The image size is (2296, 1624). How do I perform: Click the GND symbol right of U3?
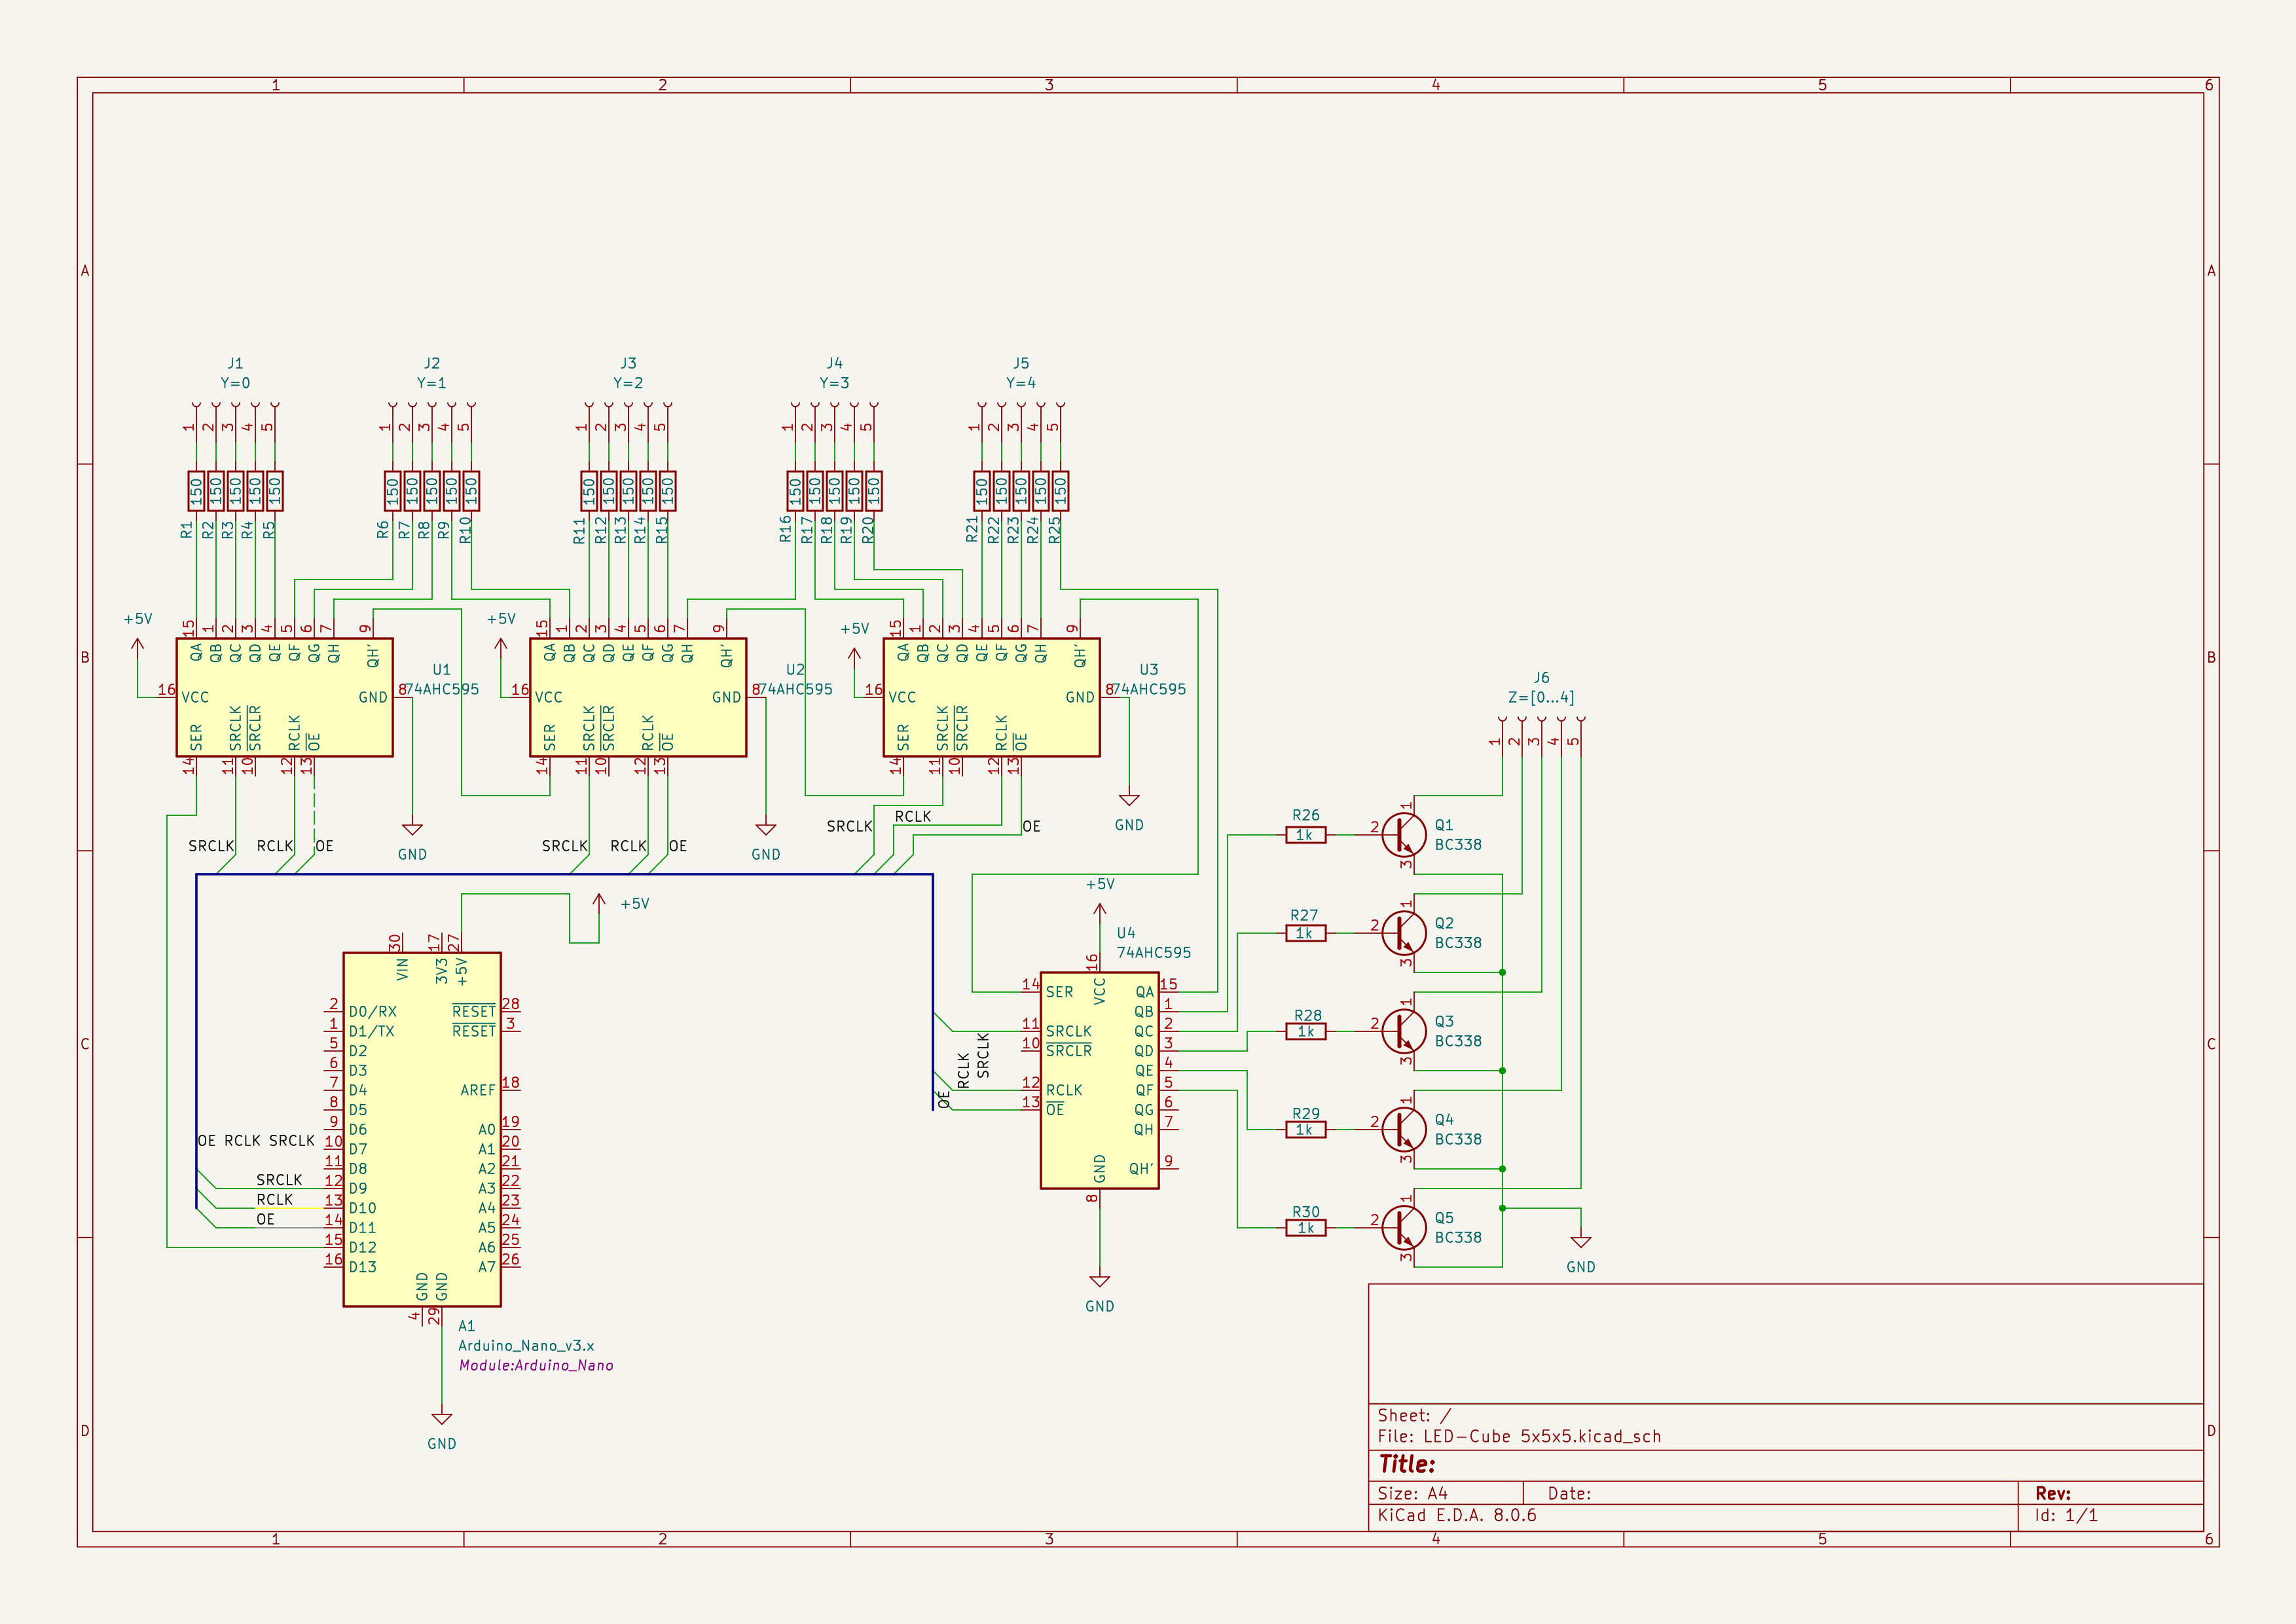coord(1129,801)
